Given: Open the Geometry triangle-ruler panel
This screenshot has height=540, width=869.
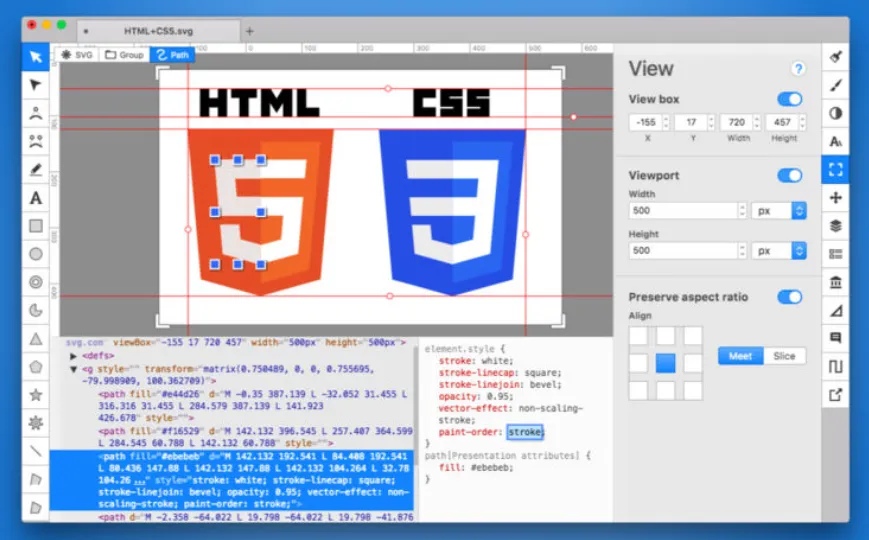Looking at the screenshot, I should tap(836, 310).
